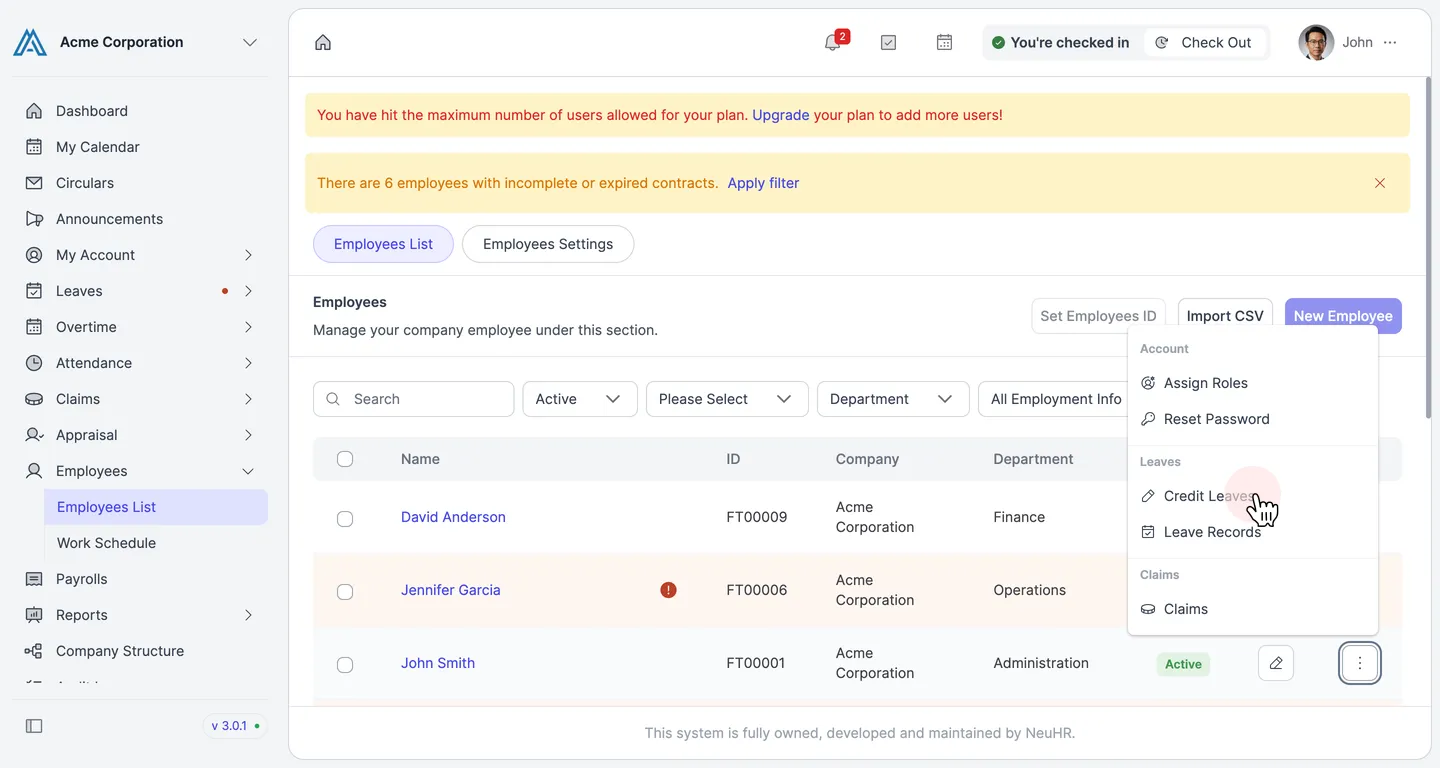
Task: Open the Active status dropdown
Action: 580,399
